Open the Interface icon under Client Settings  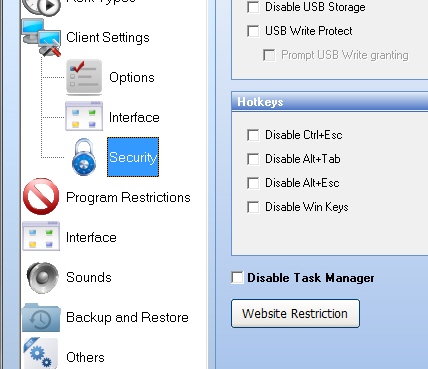click(84, 116)
